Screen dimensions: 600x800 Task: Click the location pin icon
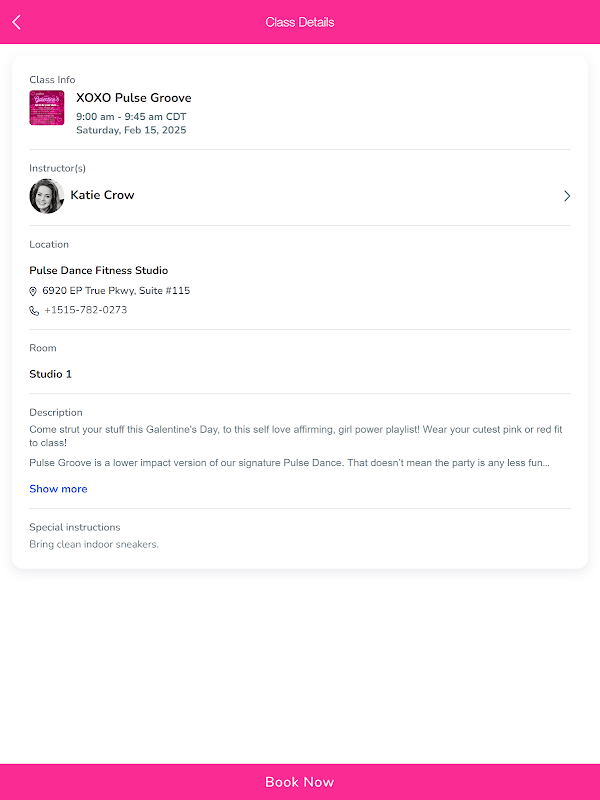point(34,291)
